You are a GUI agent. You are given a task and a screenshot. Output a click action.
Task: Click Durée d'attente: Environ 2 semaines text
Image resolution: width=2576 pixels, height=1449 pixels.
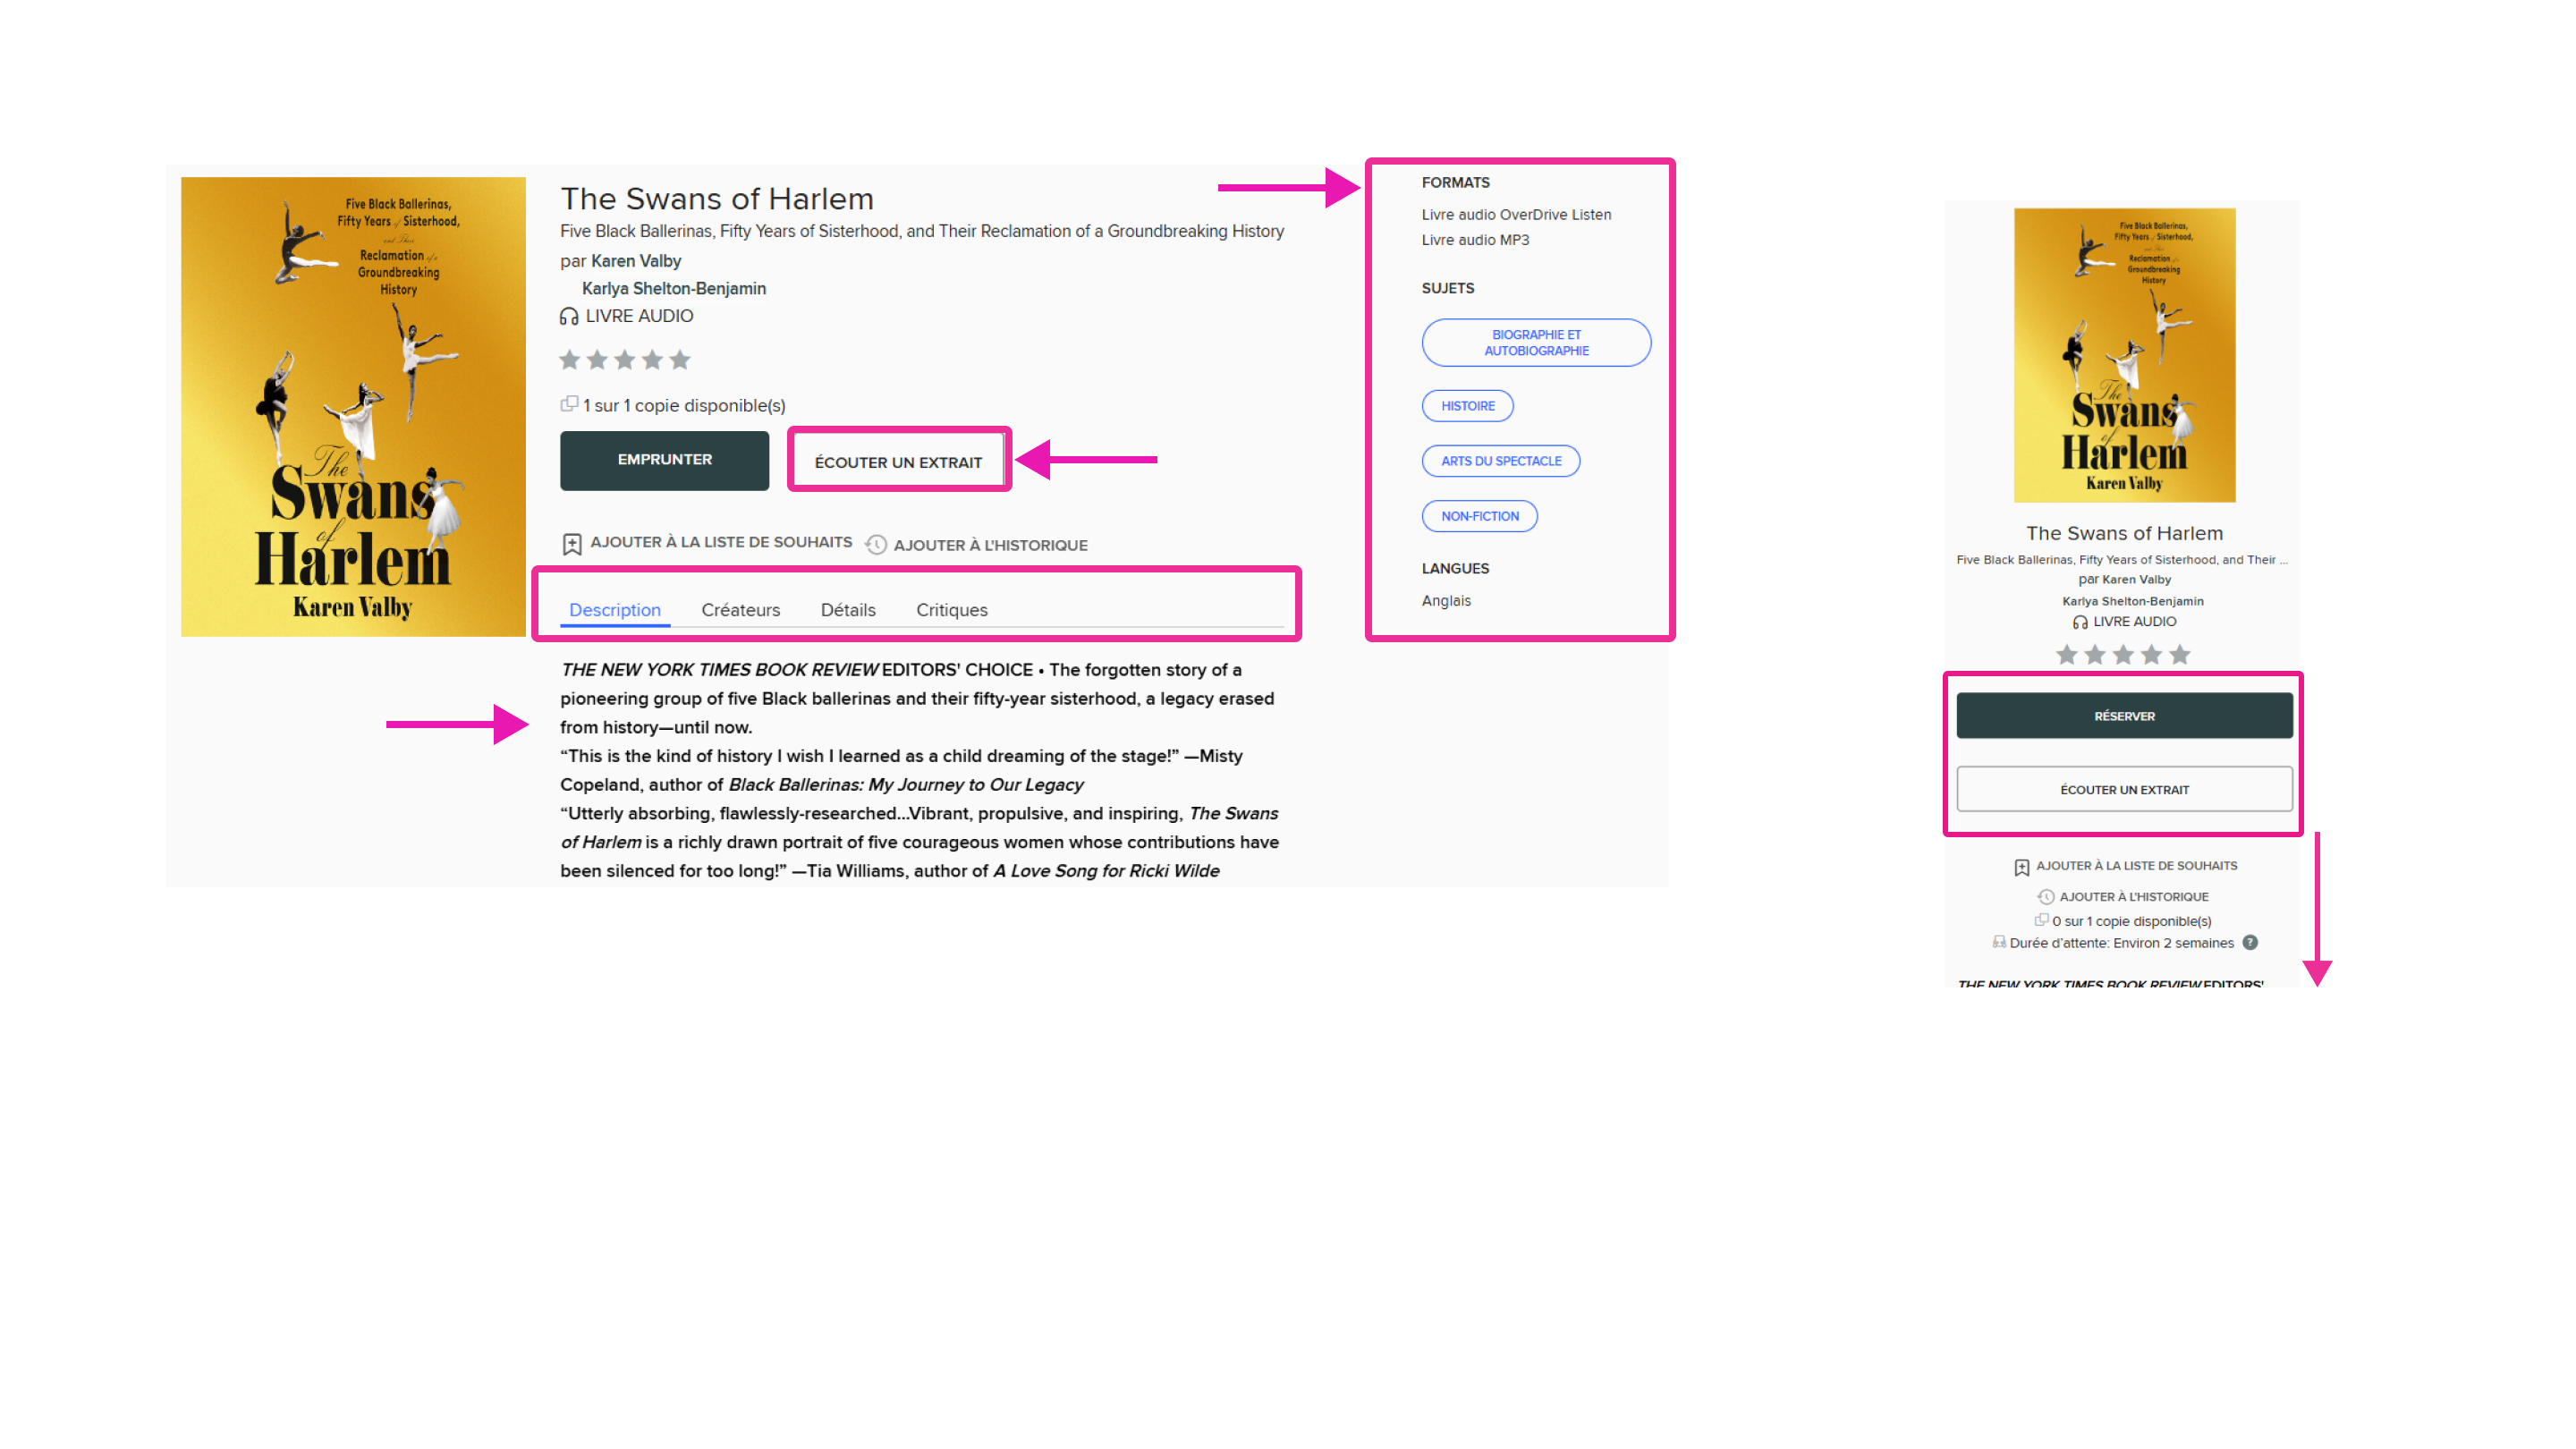(2121, 943)
